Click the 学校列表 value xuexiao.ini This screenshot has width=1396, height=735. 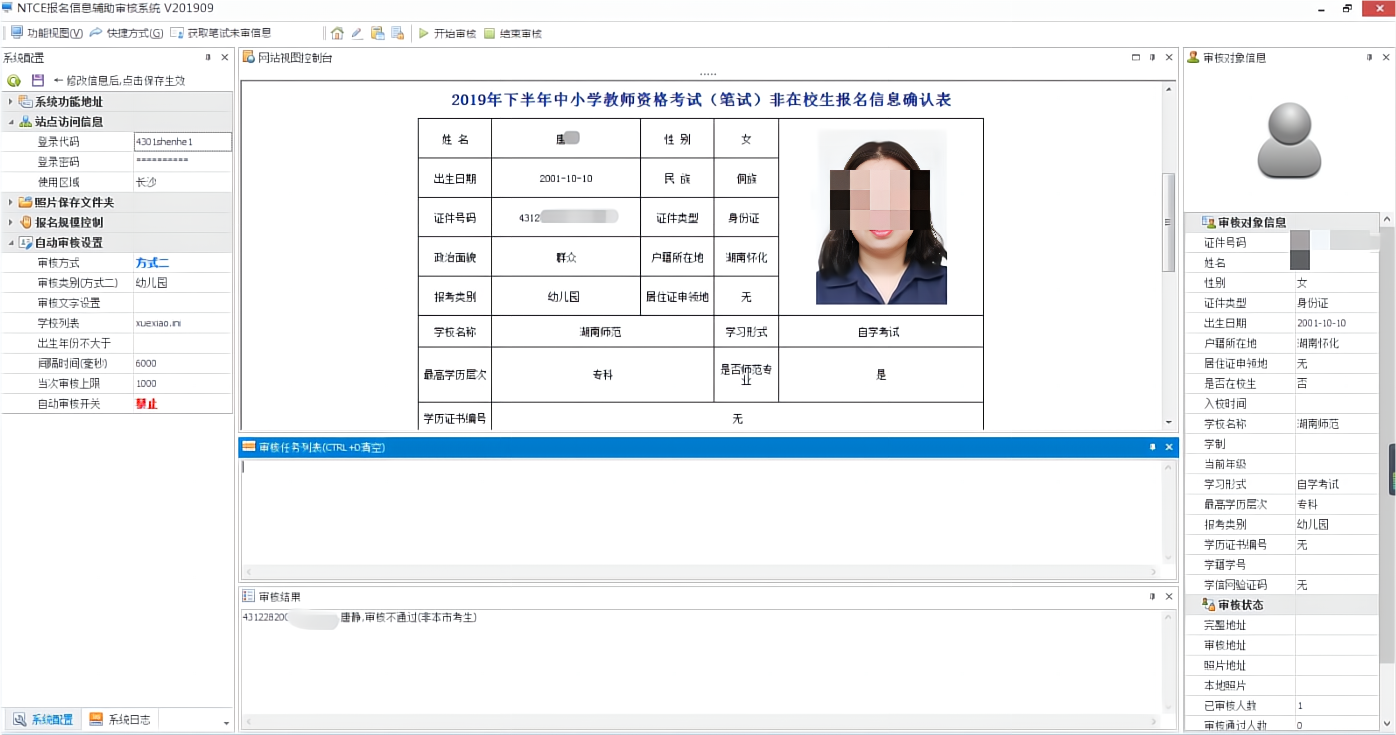click(182, 323)
